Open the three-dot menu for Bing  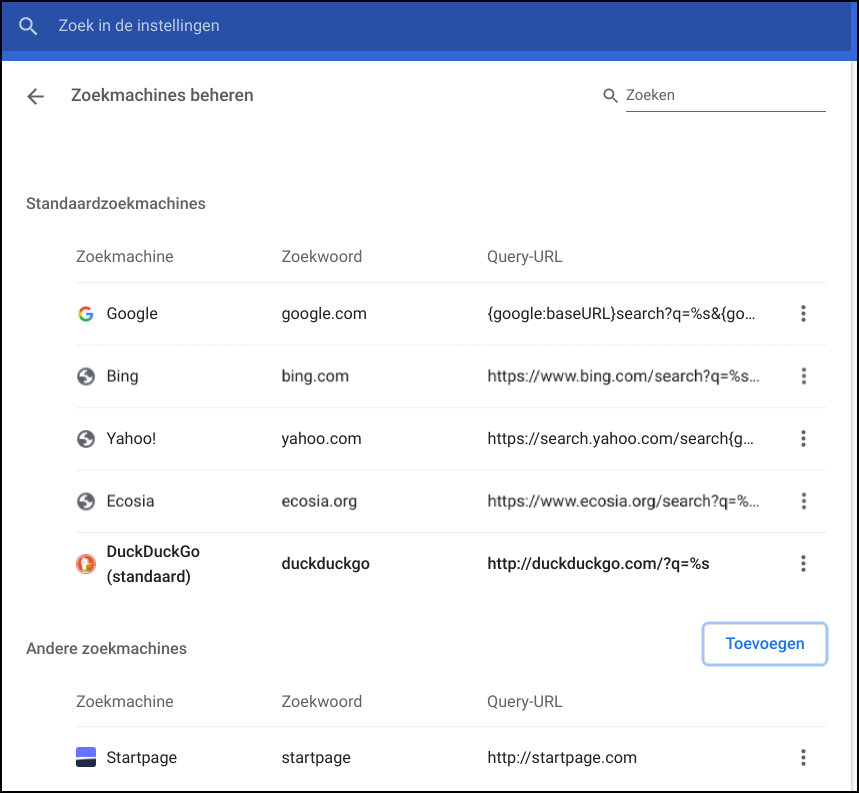[x=803, y=376]
